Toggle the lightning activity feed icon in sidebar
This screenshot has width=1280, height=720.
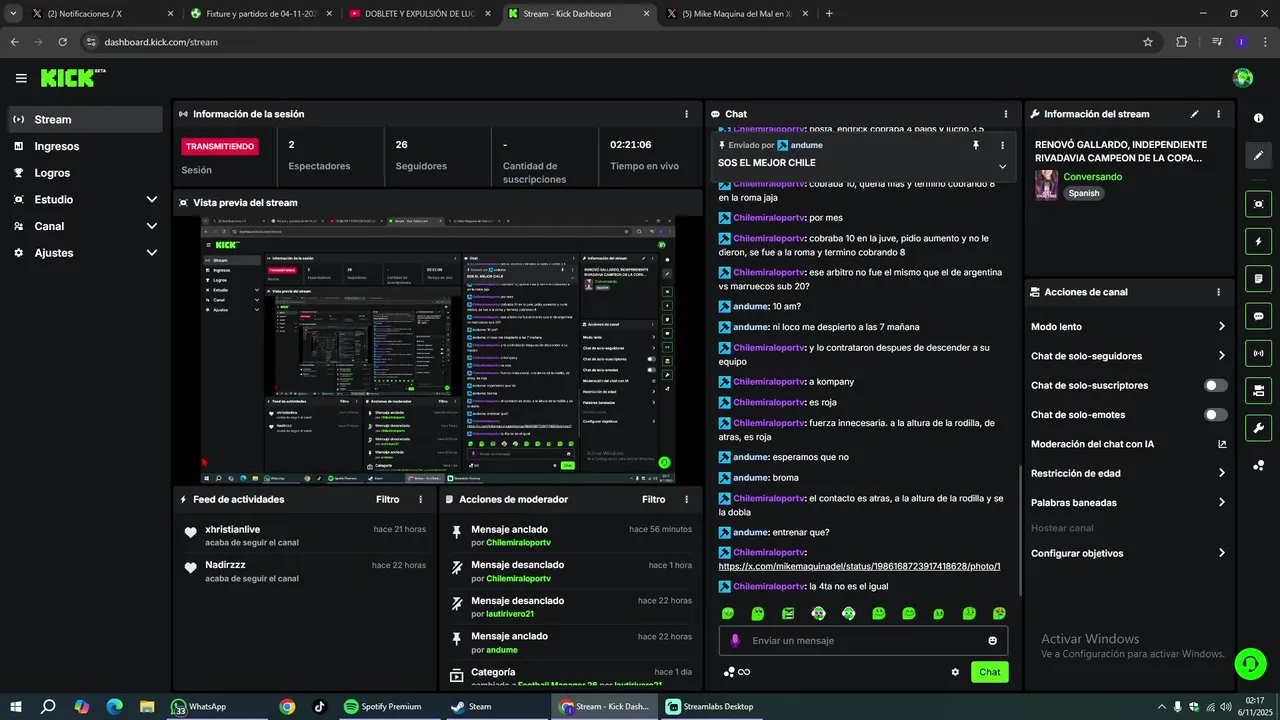click(1258, 241)
